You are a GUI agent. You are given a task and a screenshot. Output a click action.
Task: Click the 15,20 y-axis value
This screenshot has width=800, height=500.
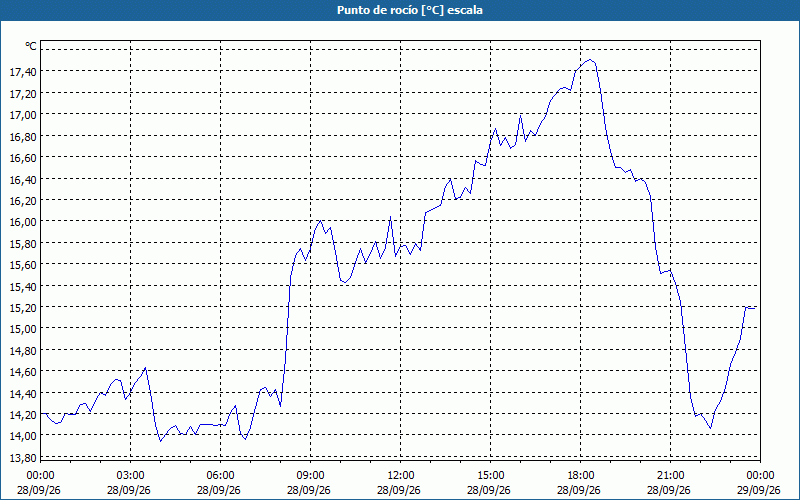click(23, 308)
